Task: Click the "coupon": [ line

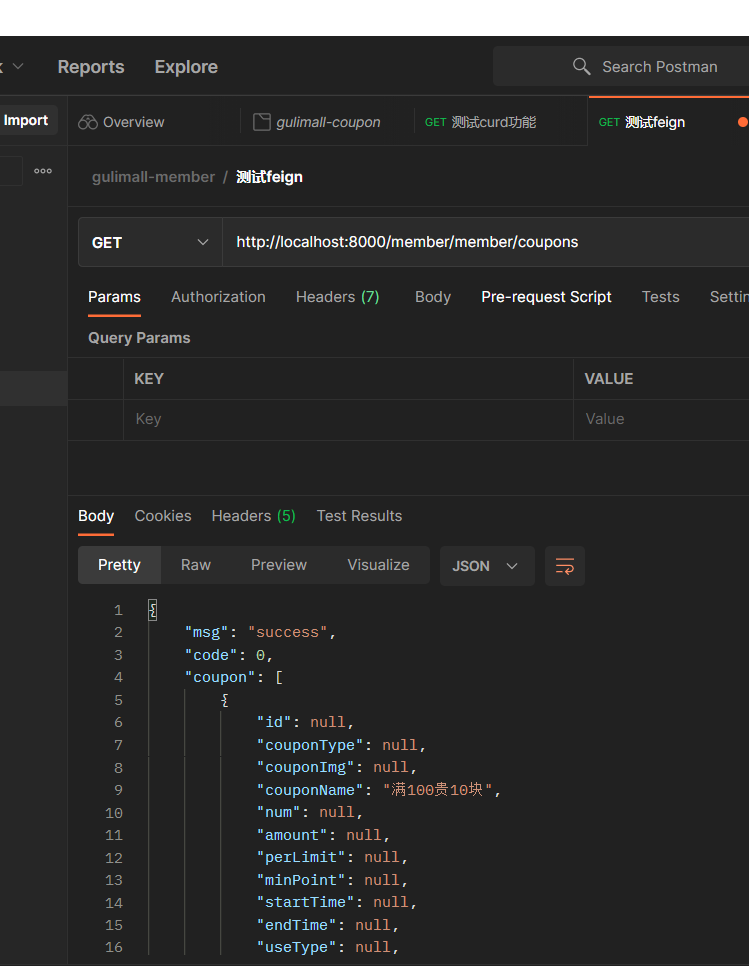Action: pos(233,678)
